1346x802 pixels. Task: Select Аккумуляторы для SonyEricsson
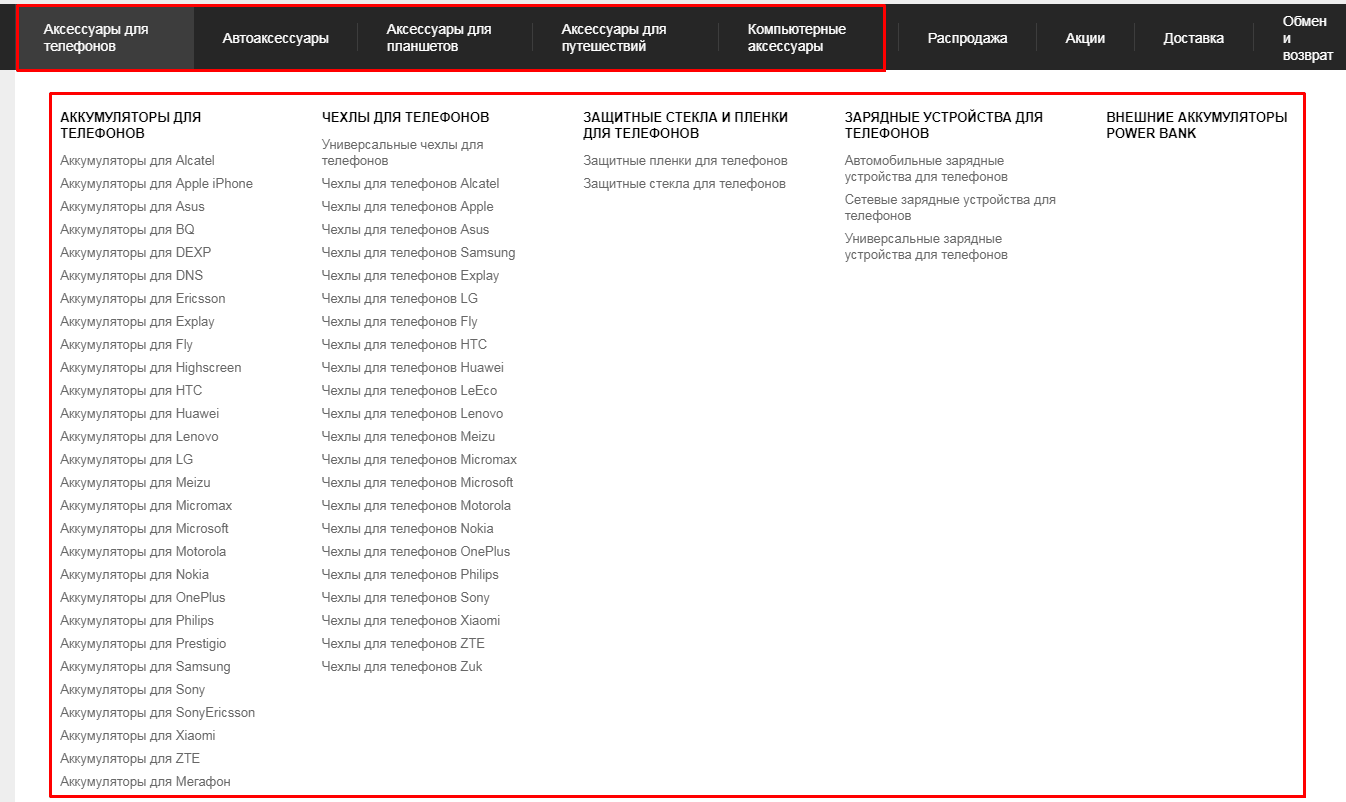coord(157,712)
